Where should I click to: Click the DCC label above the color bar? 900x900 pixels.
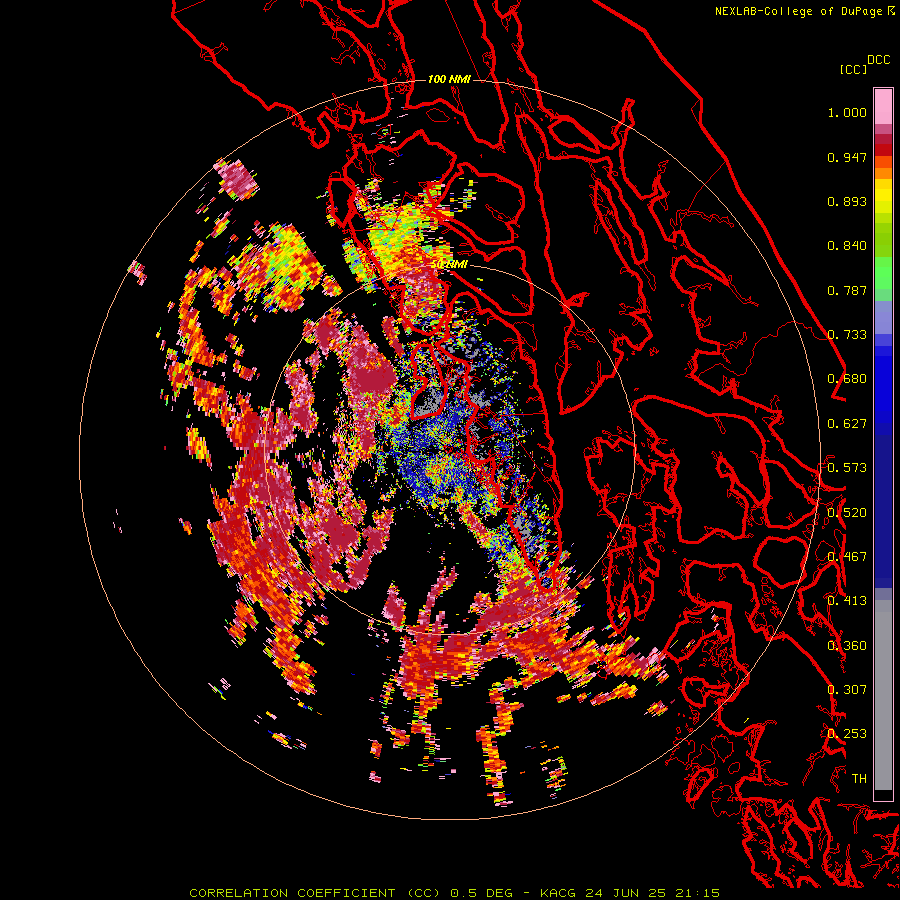[878, 60]
